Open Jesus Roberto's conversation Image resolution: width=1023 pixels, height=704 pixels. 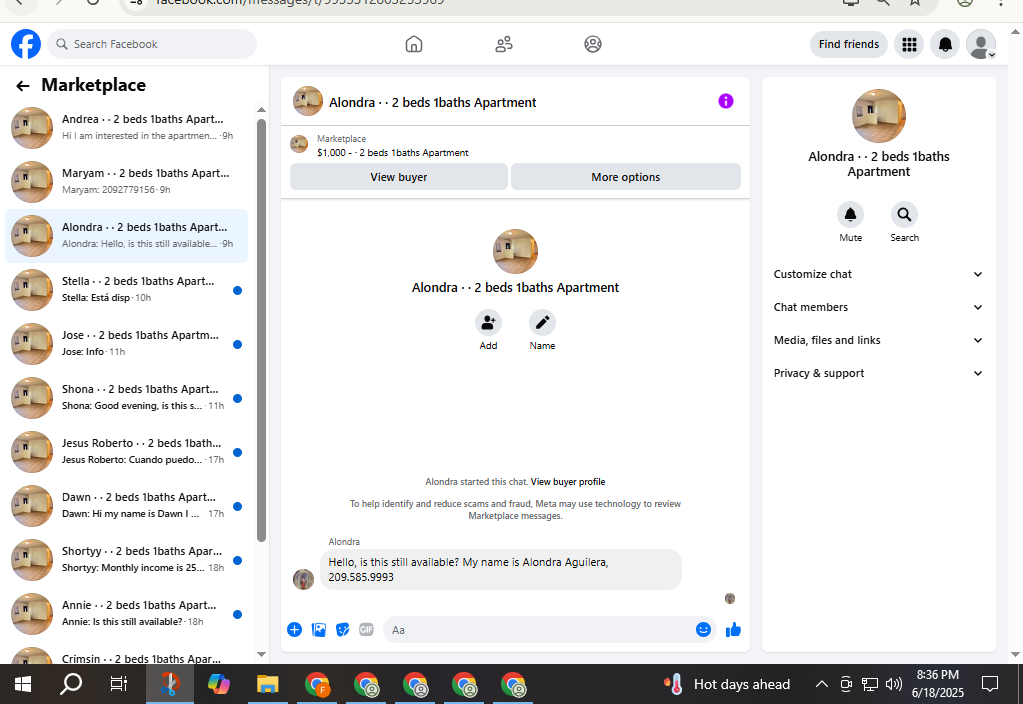127,452
